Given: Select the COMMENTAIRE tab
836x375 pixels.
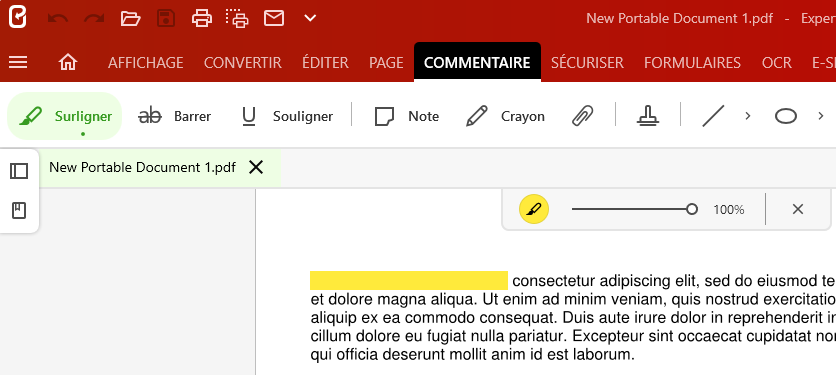Looking at the screenshot, I should [477, 62].
